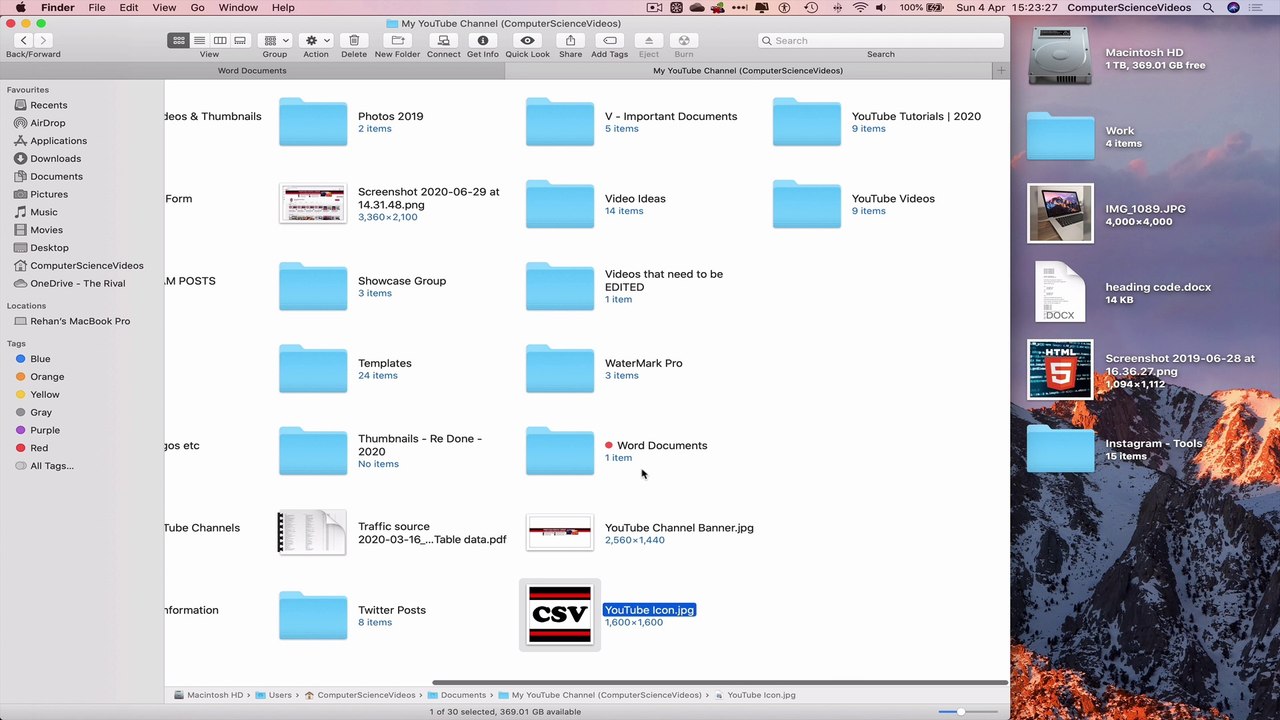This screenshot has height=720, width=1280.
Task: Select the YouTube Icon.jpg thumbnail
Action: (x=560, y=615)
